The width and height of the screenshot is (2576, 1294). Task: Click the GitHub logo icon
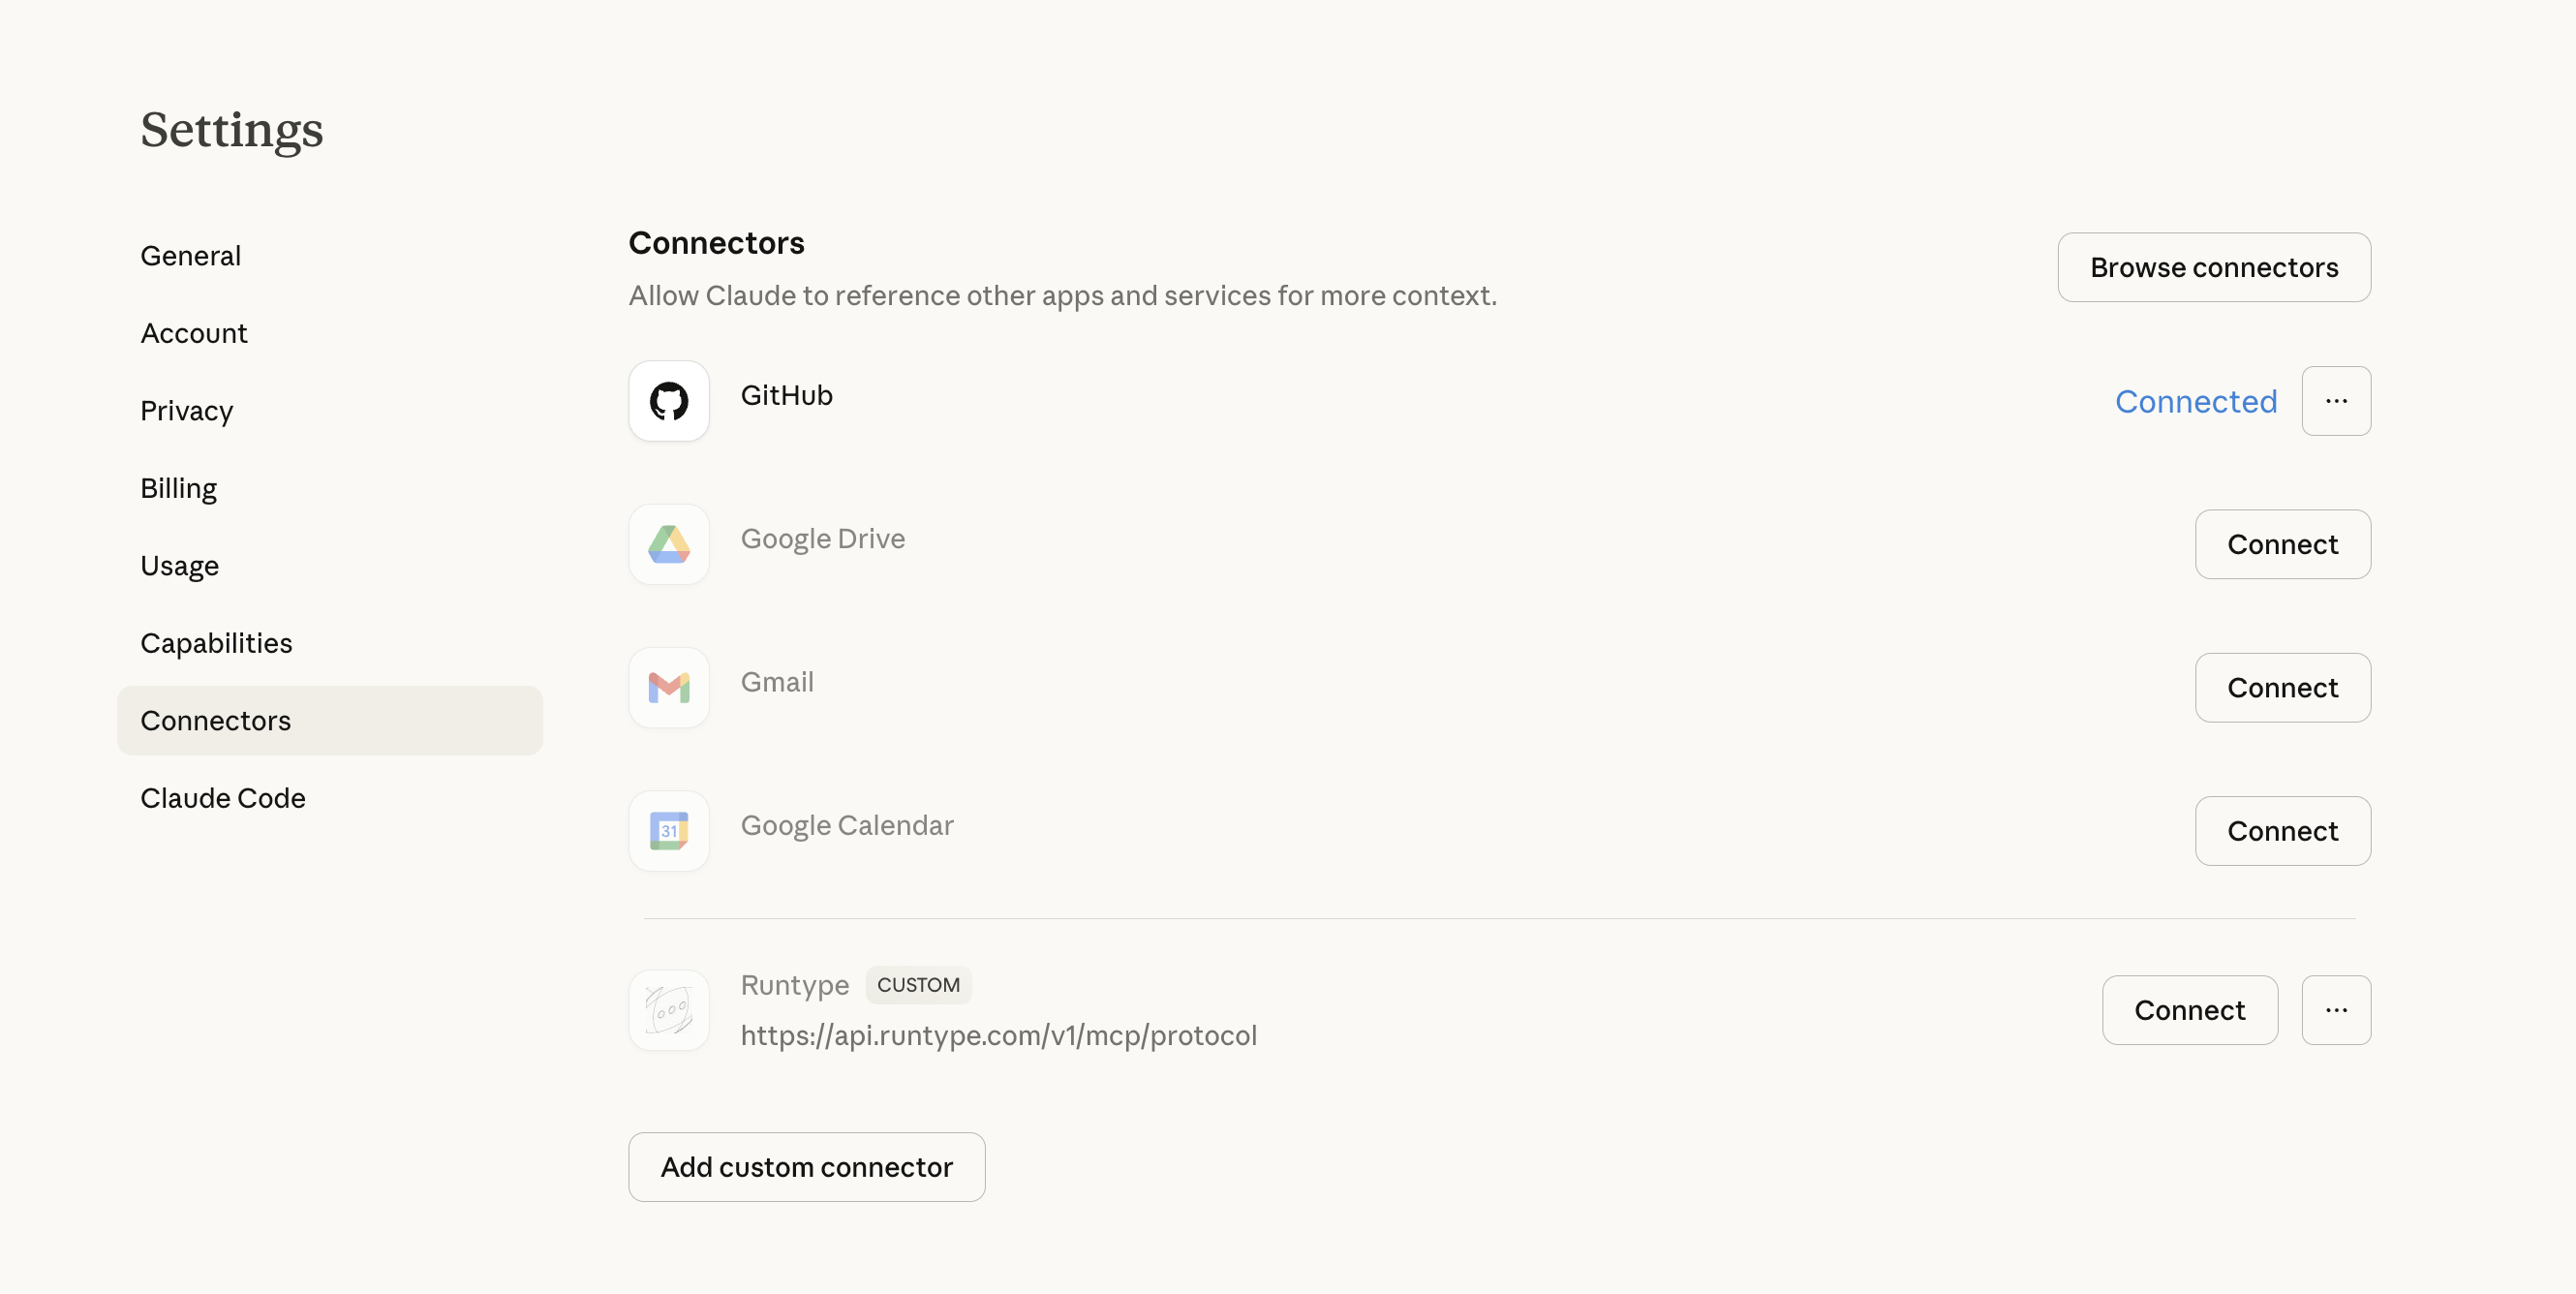668,401
